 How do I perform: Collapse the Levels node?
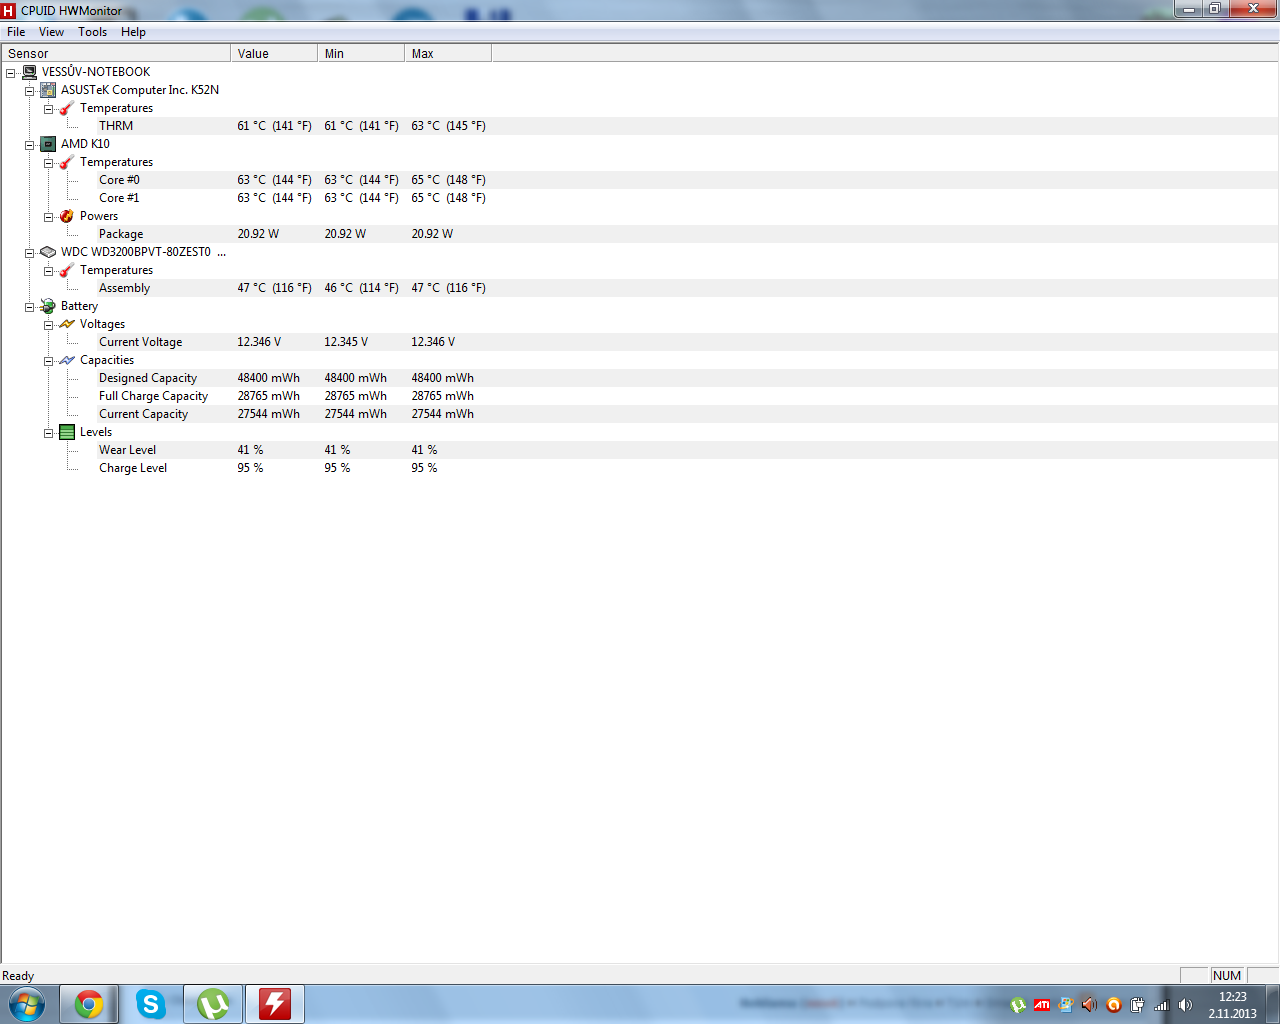49,433
